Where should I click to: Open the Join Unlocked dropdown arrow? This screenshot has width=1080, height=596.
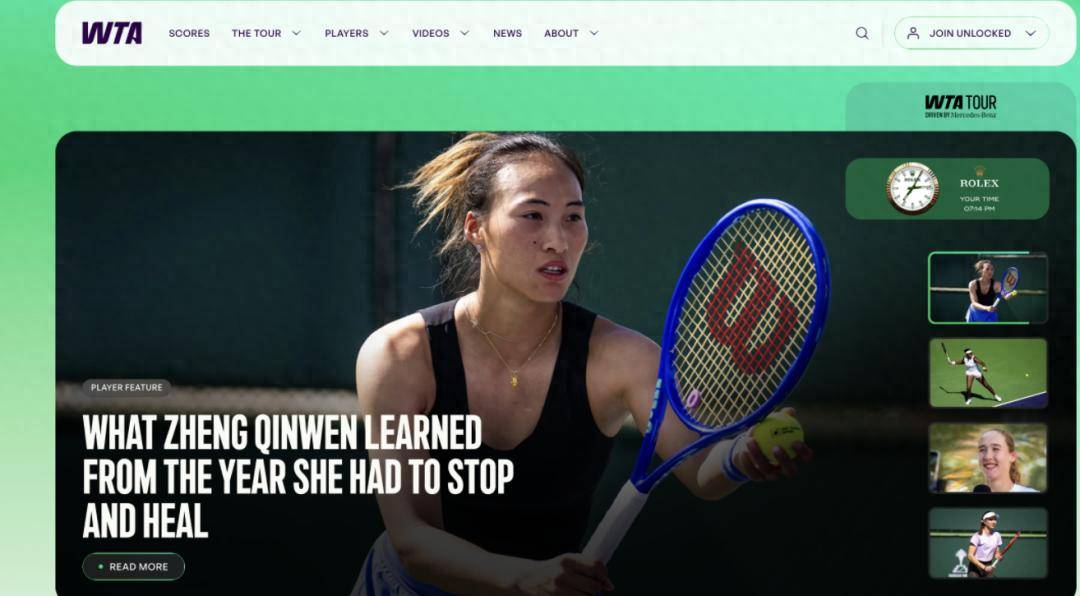click(1030, 33)
